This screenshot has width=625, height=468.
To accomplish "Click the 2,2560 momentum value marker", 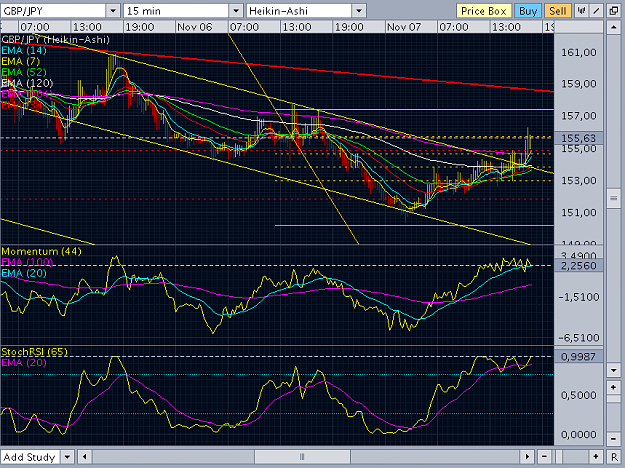I will pyautogui.click(x=578, y=265).
